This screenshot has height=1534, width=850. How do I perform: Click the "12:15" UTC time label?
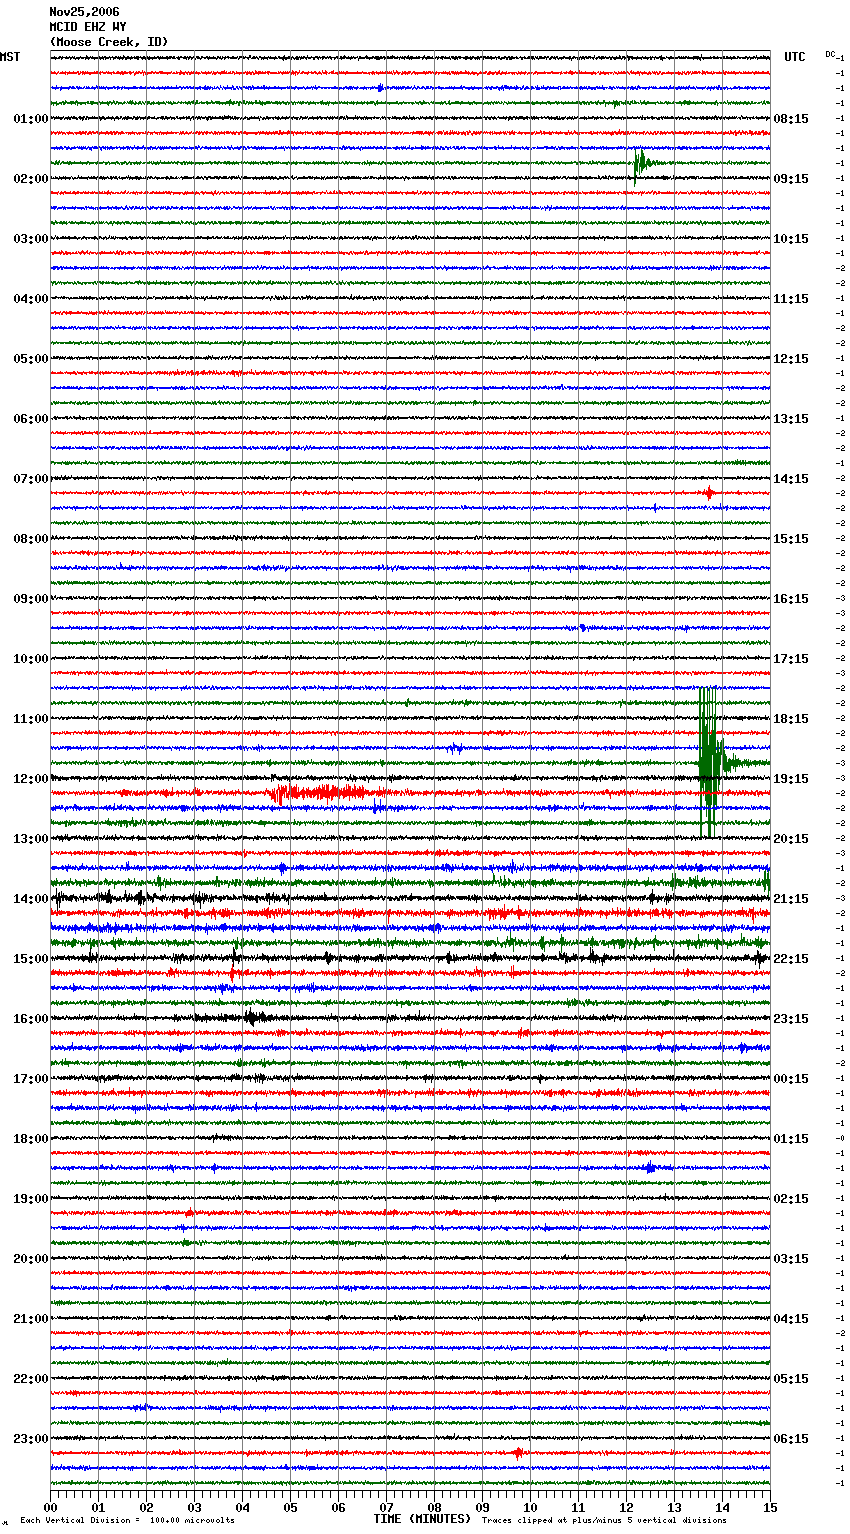791,359
